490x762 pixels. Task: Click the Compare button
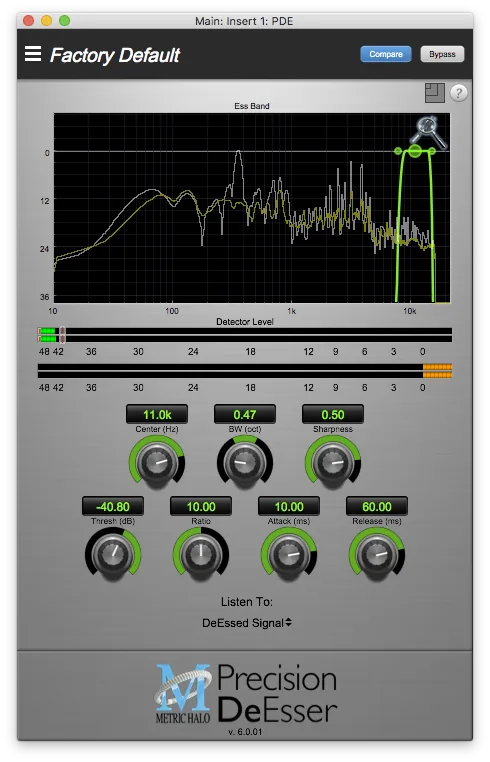click(x=385, y=54)
